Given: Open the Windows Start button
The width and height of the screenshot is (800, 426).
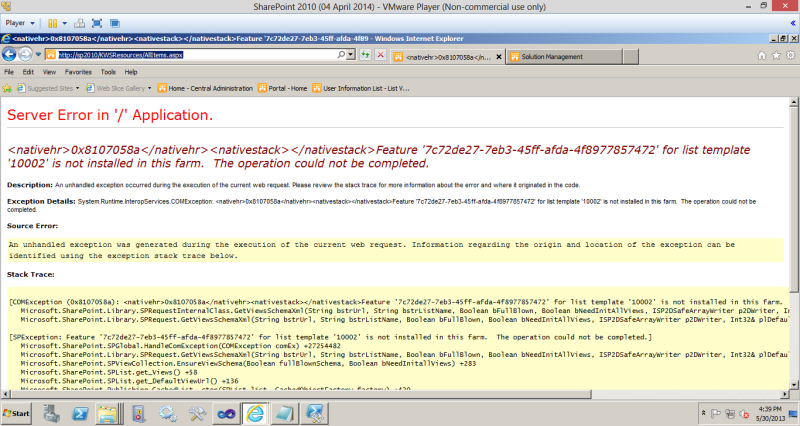Looking at the screenshot, I should click(x=16, y=413).
